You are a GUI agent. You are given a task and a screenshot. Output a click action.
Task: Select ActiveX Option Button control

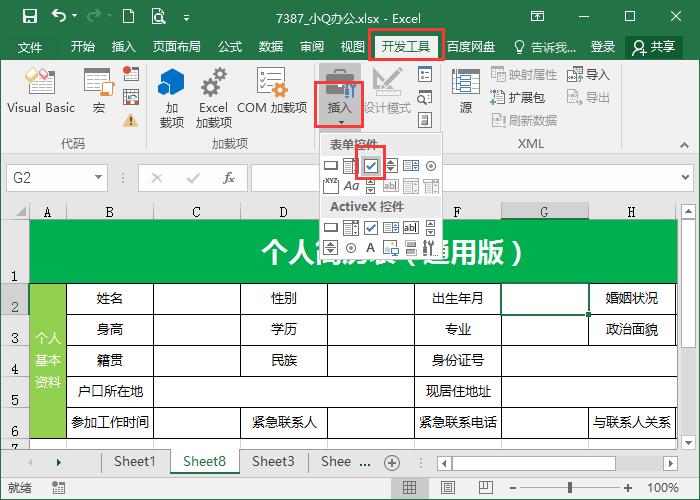tap(351, 248)
